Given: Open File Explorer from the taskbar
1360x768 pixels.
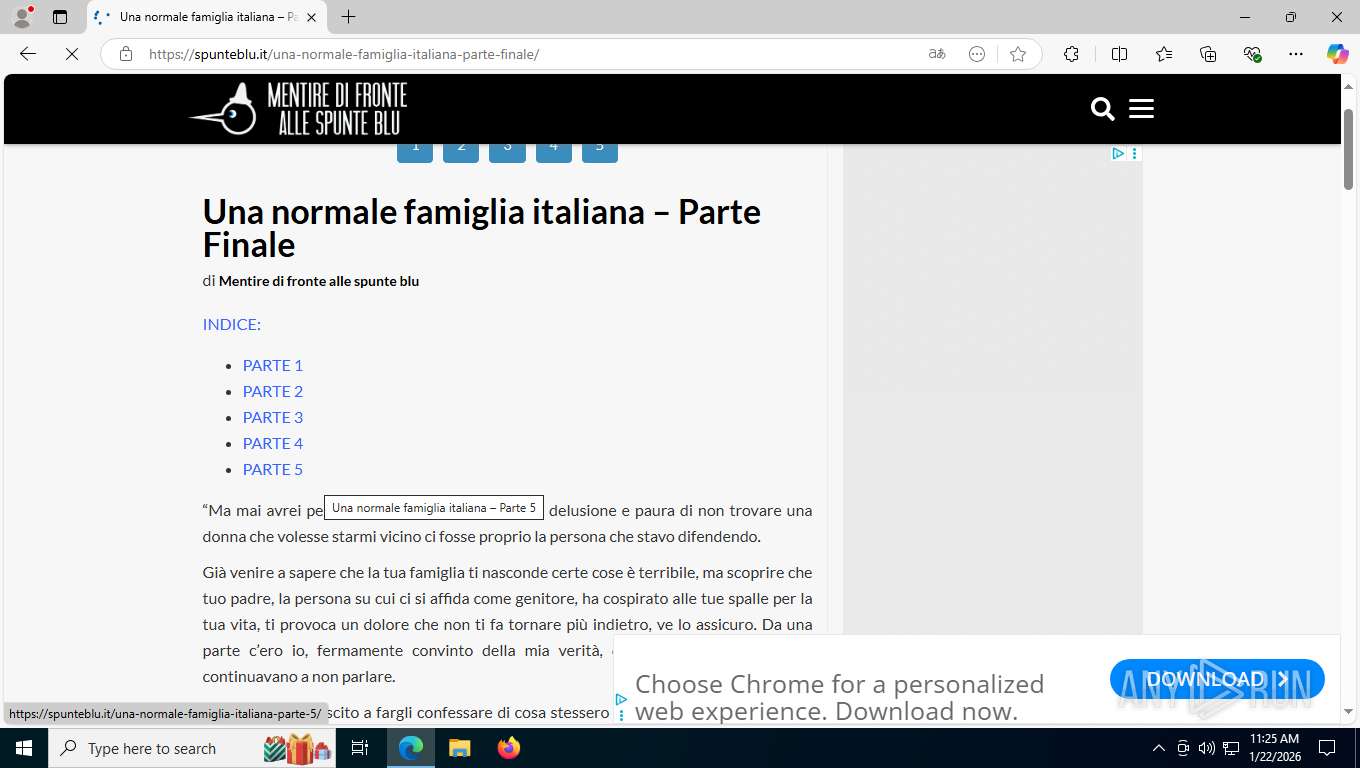Looking at the screenshot, I should pos(459,748).
